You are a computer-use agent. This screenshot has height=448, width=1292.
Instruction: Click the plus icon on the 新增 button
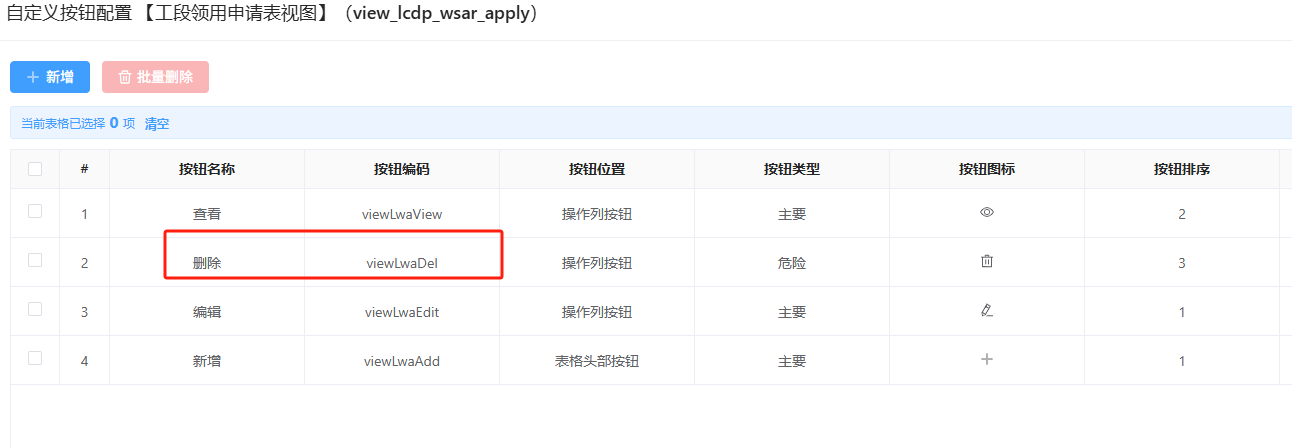33,77
